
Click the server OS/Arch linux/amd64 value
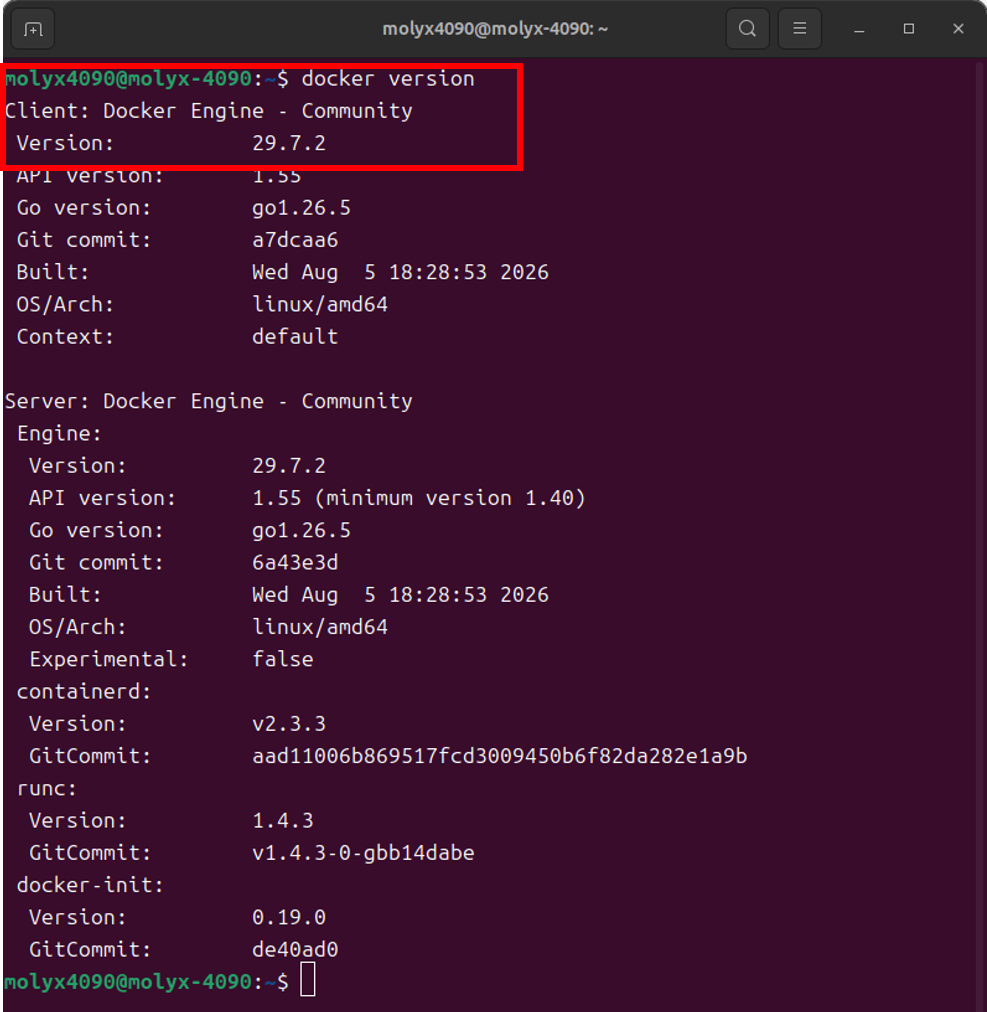tap(320, 627)
